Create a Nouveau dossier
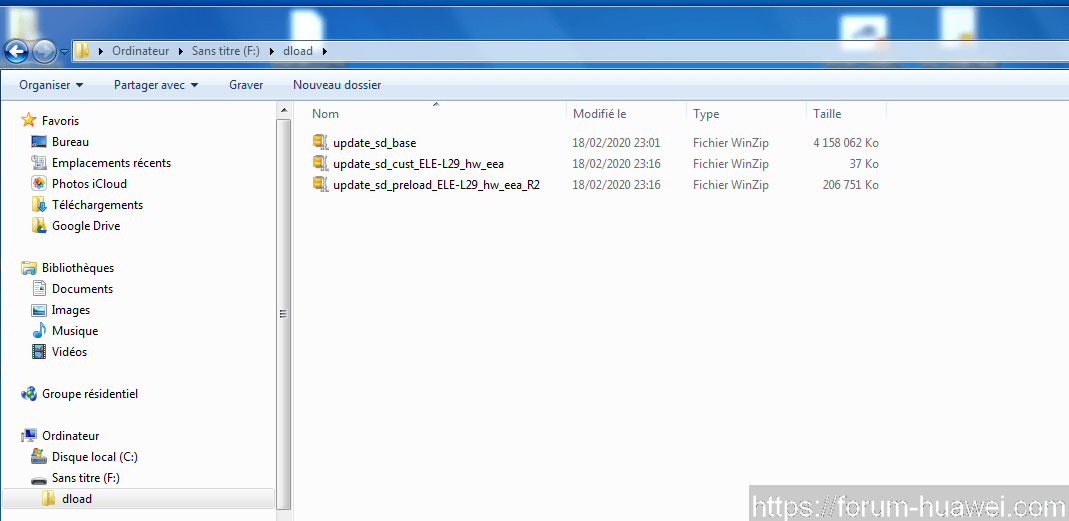This screenshot has height=521, width=1069. [x=337, y=85]
